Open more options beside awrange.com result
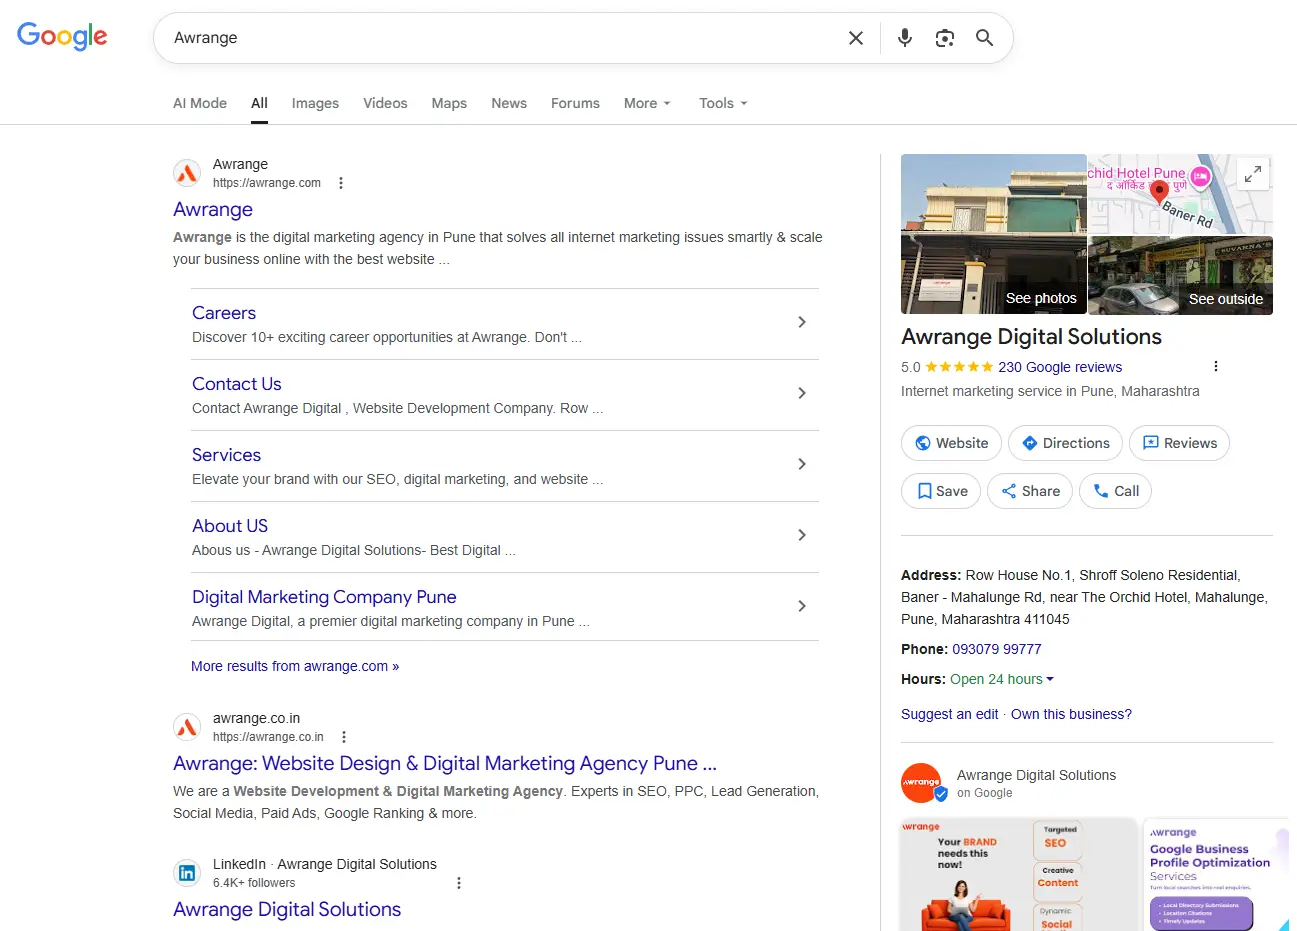 tap(341, 183)
